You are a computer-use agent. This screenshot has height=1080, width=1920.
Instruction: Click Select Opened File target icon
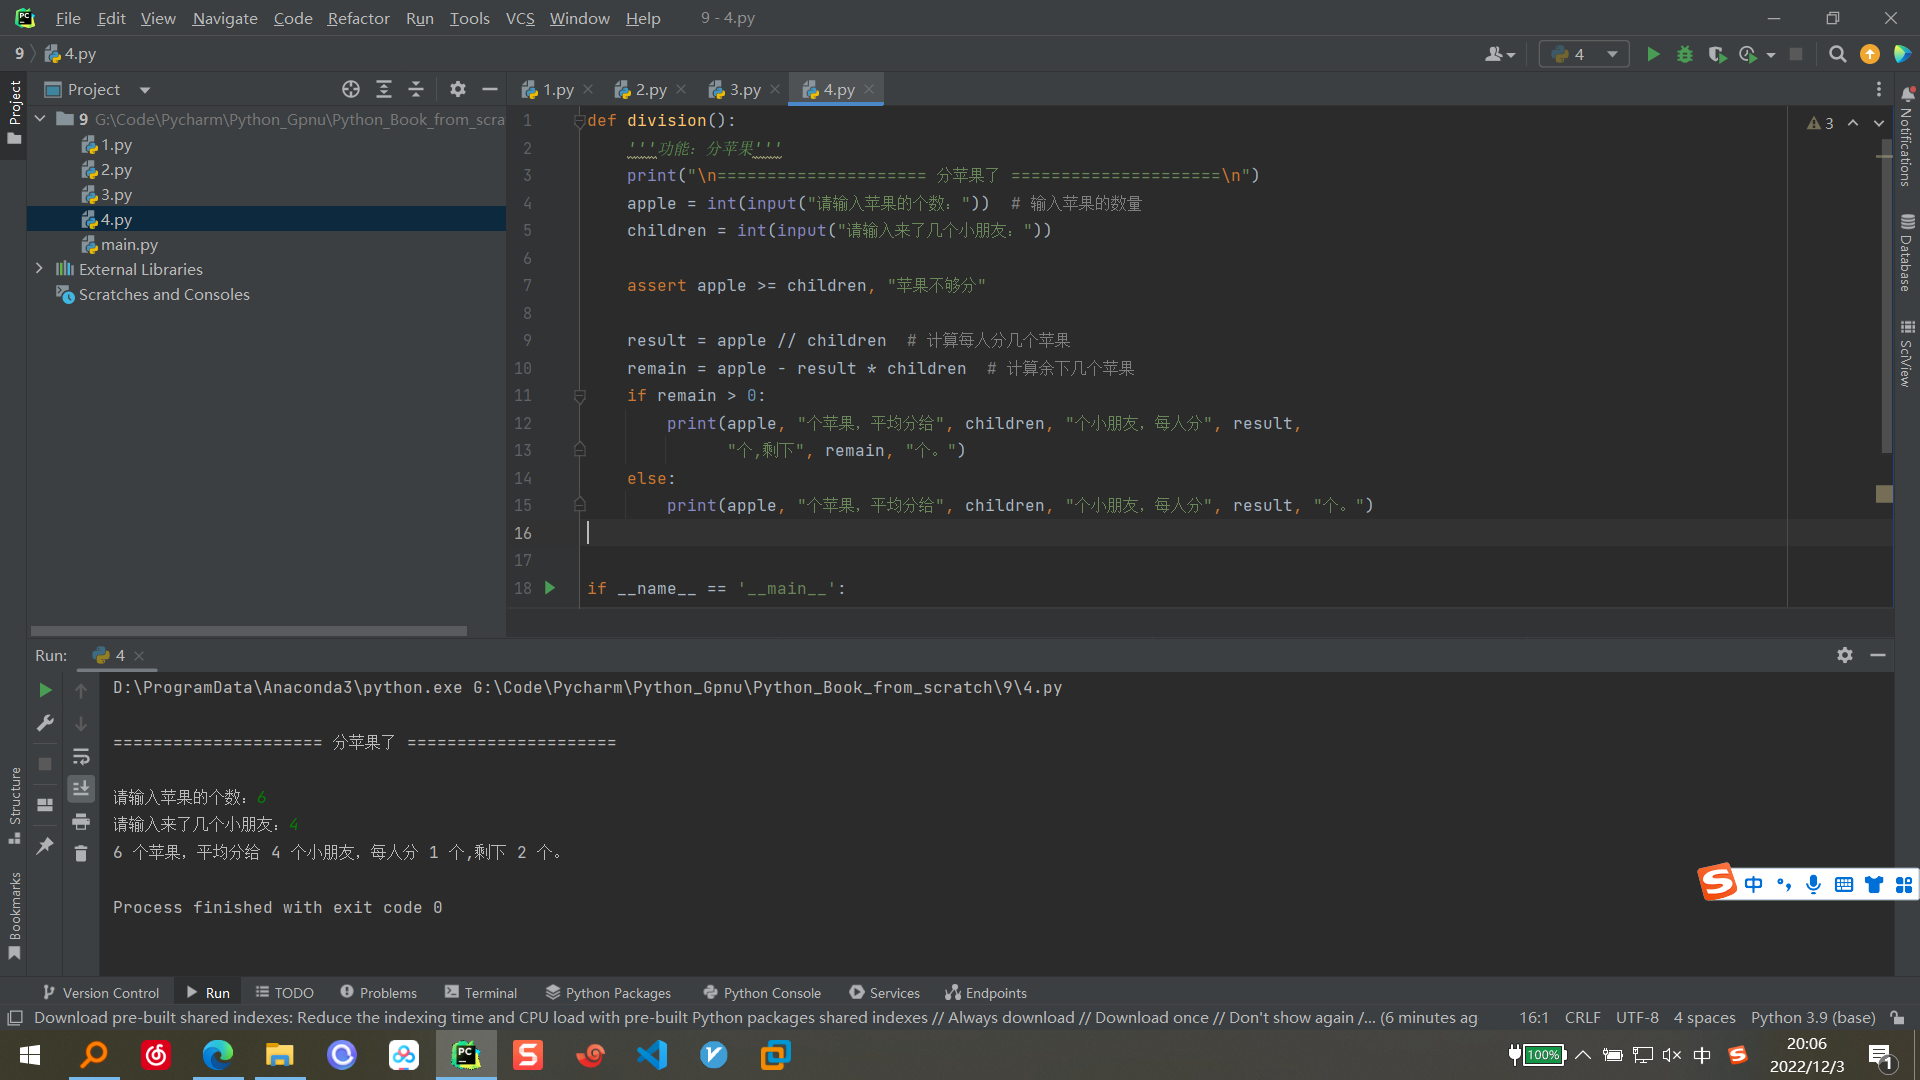[x=350, y=89]
